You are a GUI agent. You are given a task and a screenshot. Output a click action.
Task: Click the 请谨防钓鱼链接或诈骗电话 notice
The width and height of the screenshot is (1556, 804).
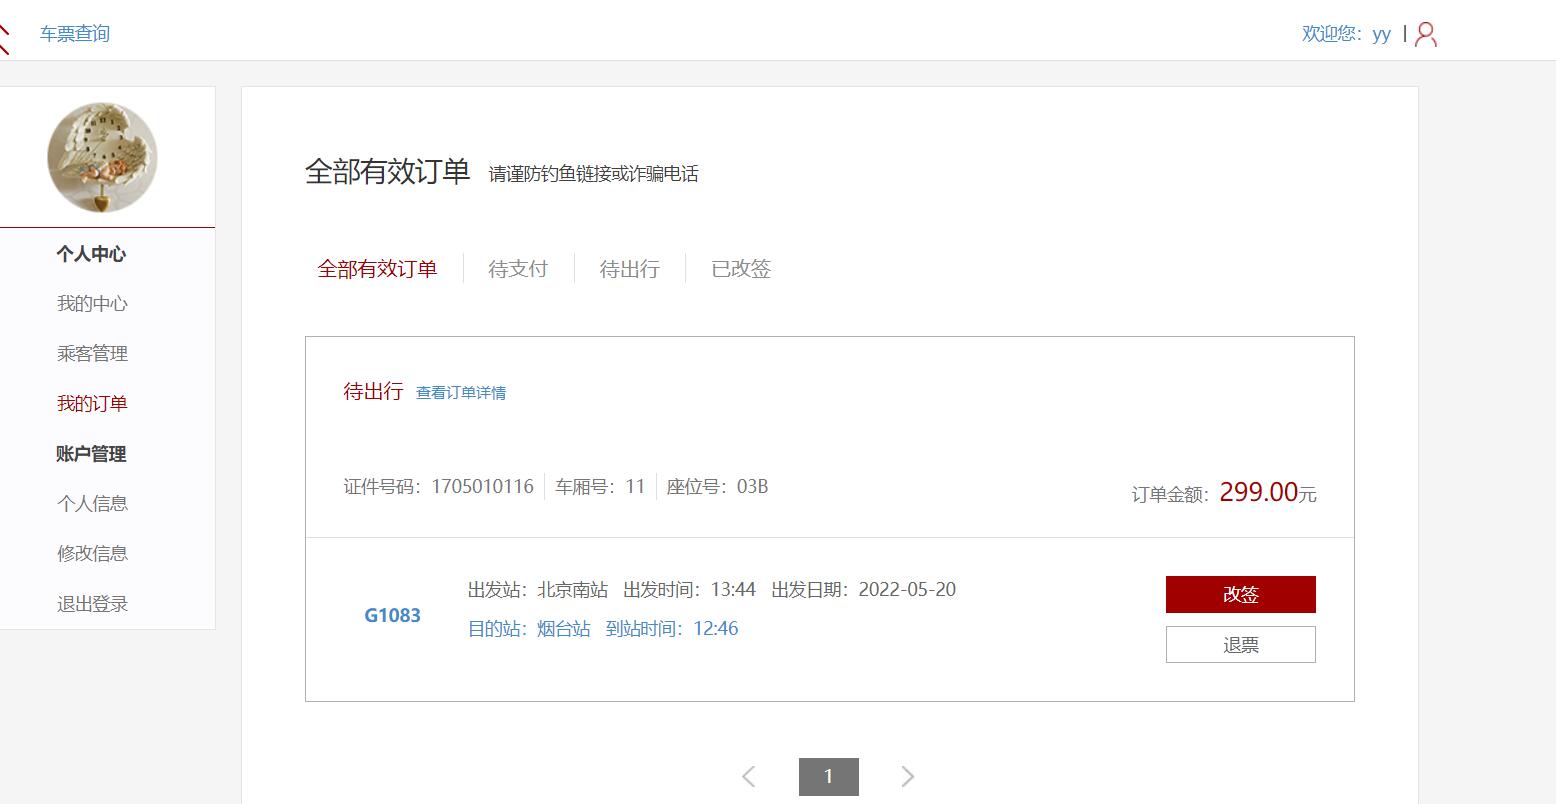tap(594, 174)
